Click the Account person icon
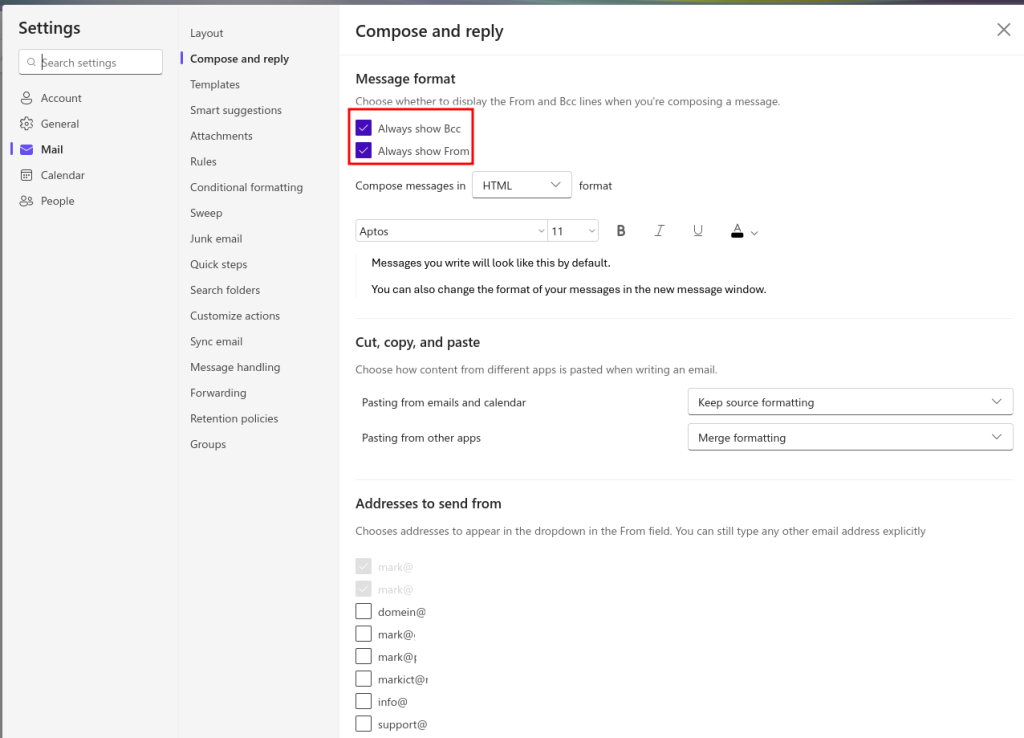The image size is (1024, 738). 27,98
